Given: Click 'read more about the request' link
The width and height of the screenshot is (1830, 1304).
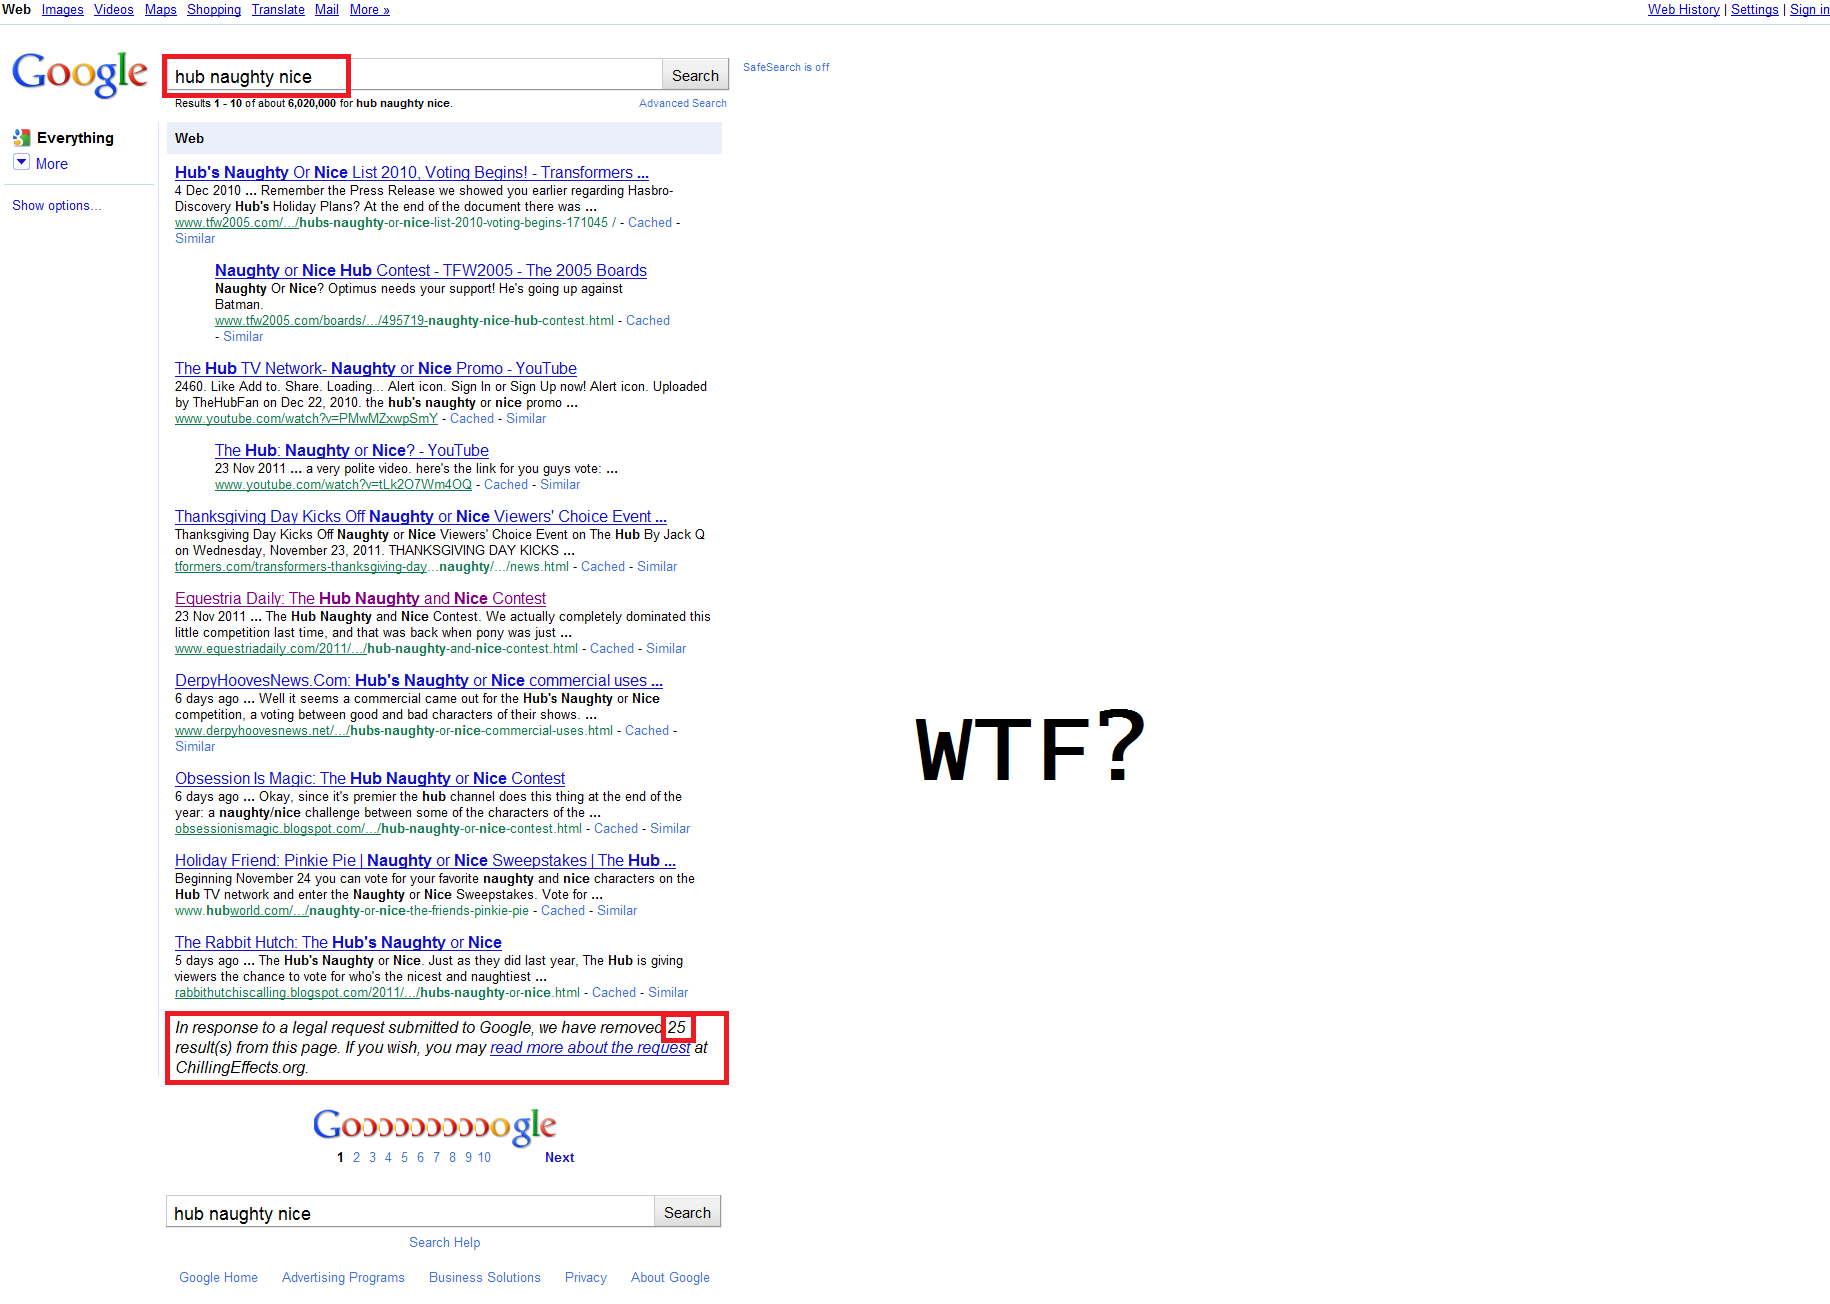Looking at the screenshot, I should coord(590,1047).
